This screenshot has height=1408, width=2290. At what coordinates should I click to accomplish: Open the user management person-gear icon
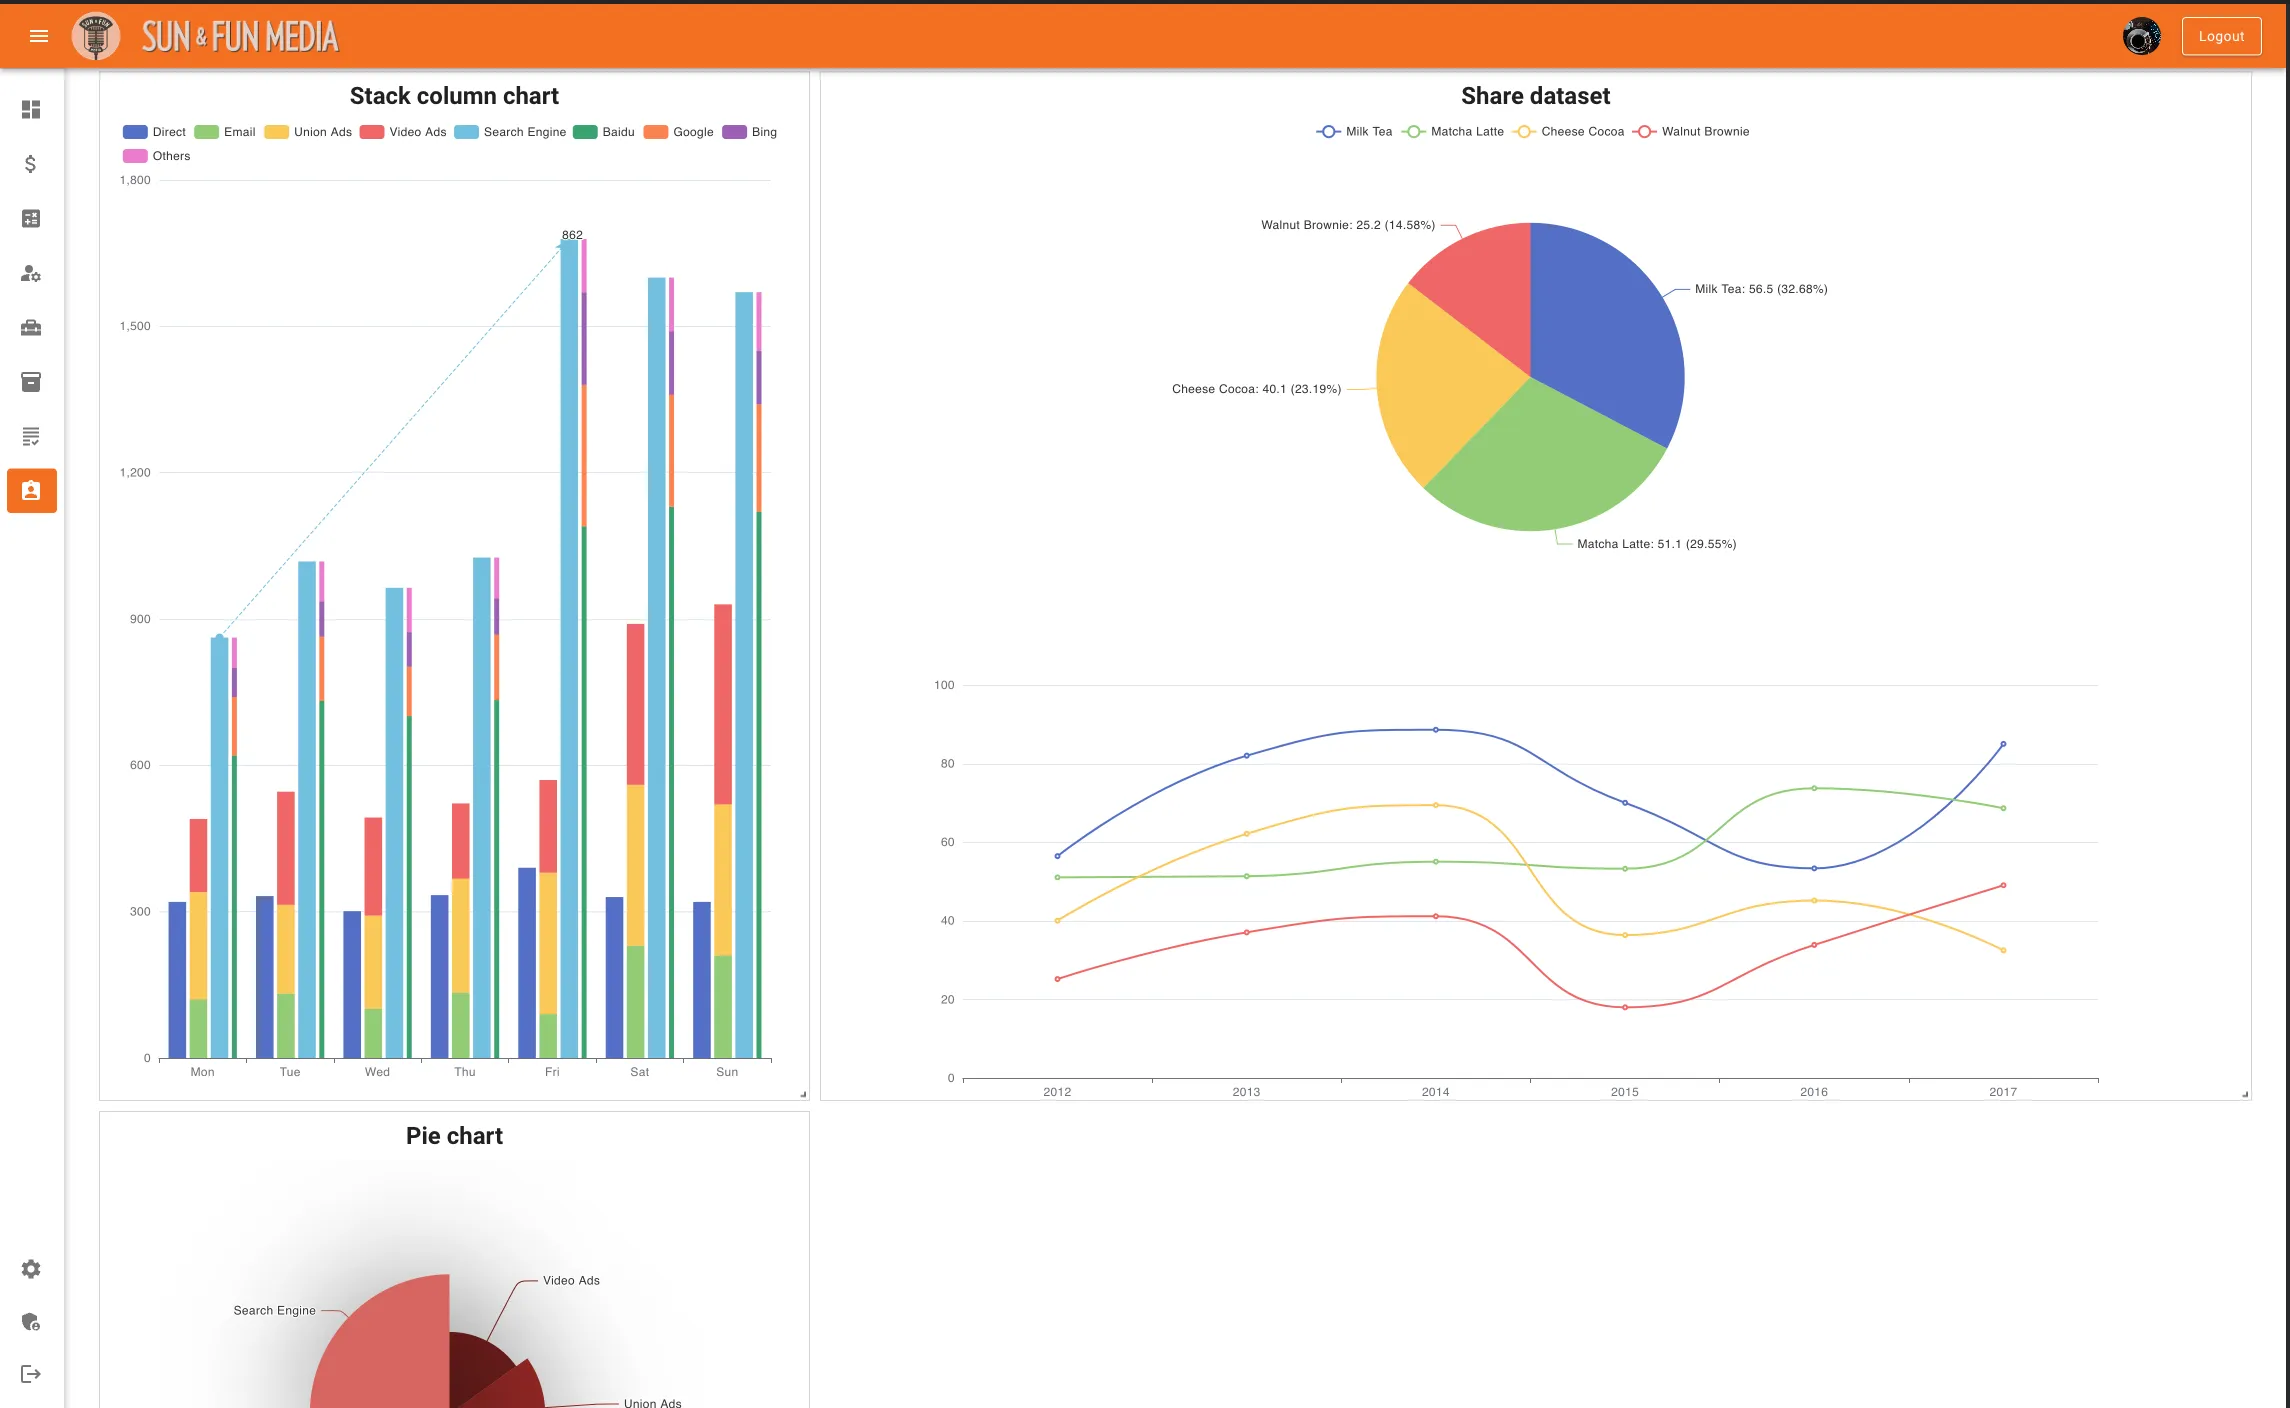pyautogui.click(x=31, y=273)
